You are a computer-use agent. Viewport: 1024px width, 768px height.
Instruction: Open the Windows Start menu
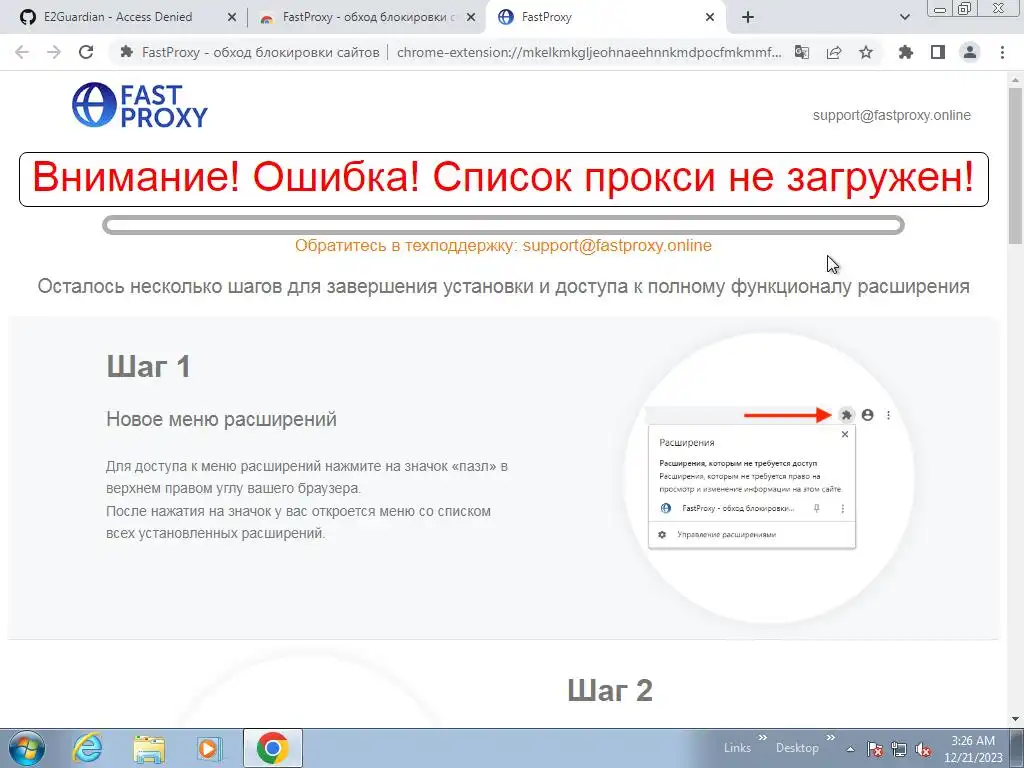[x=26, y=748]
